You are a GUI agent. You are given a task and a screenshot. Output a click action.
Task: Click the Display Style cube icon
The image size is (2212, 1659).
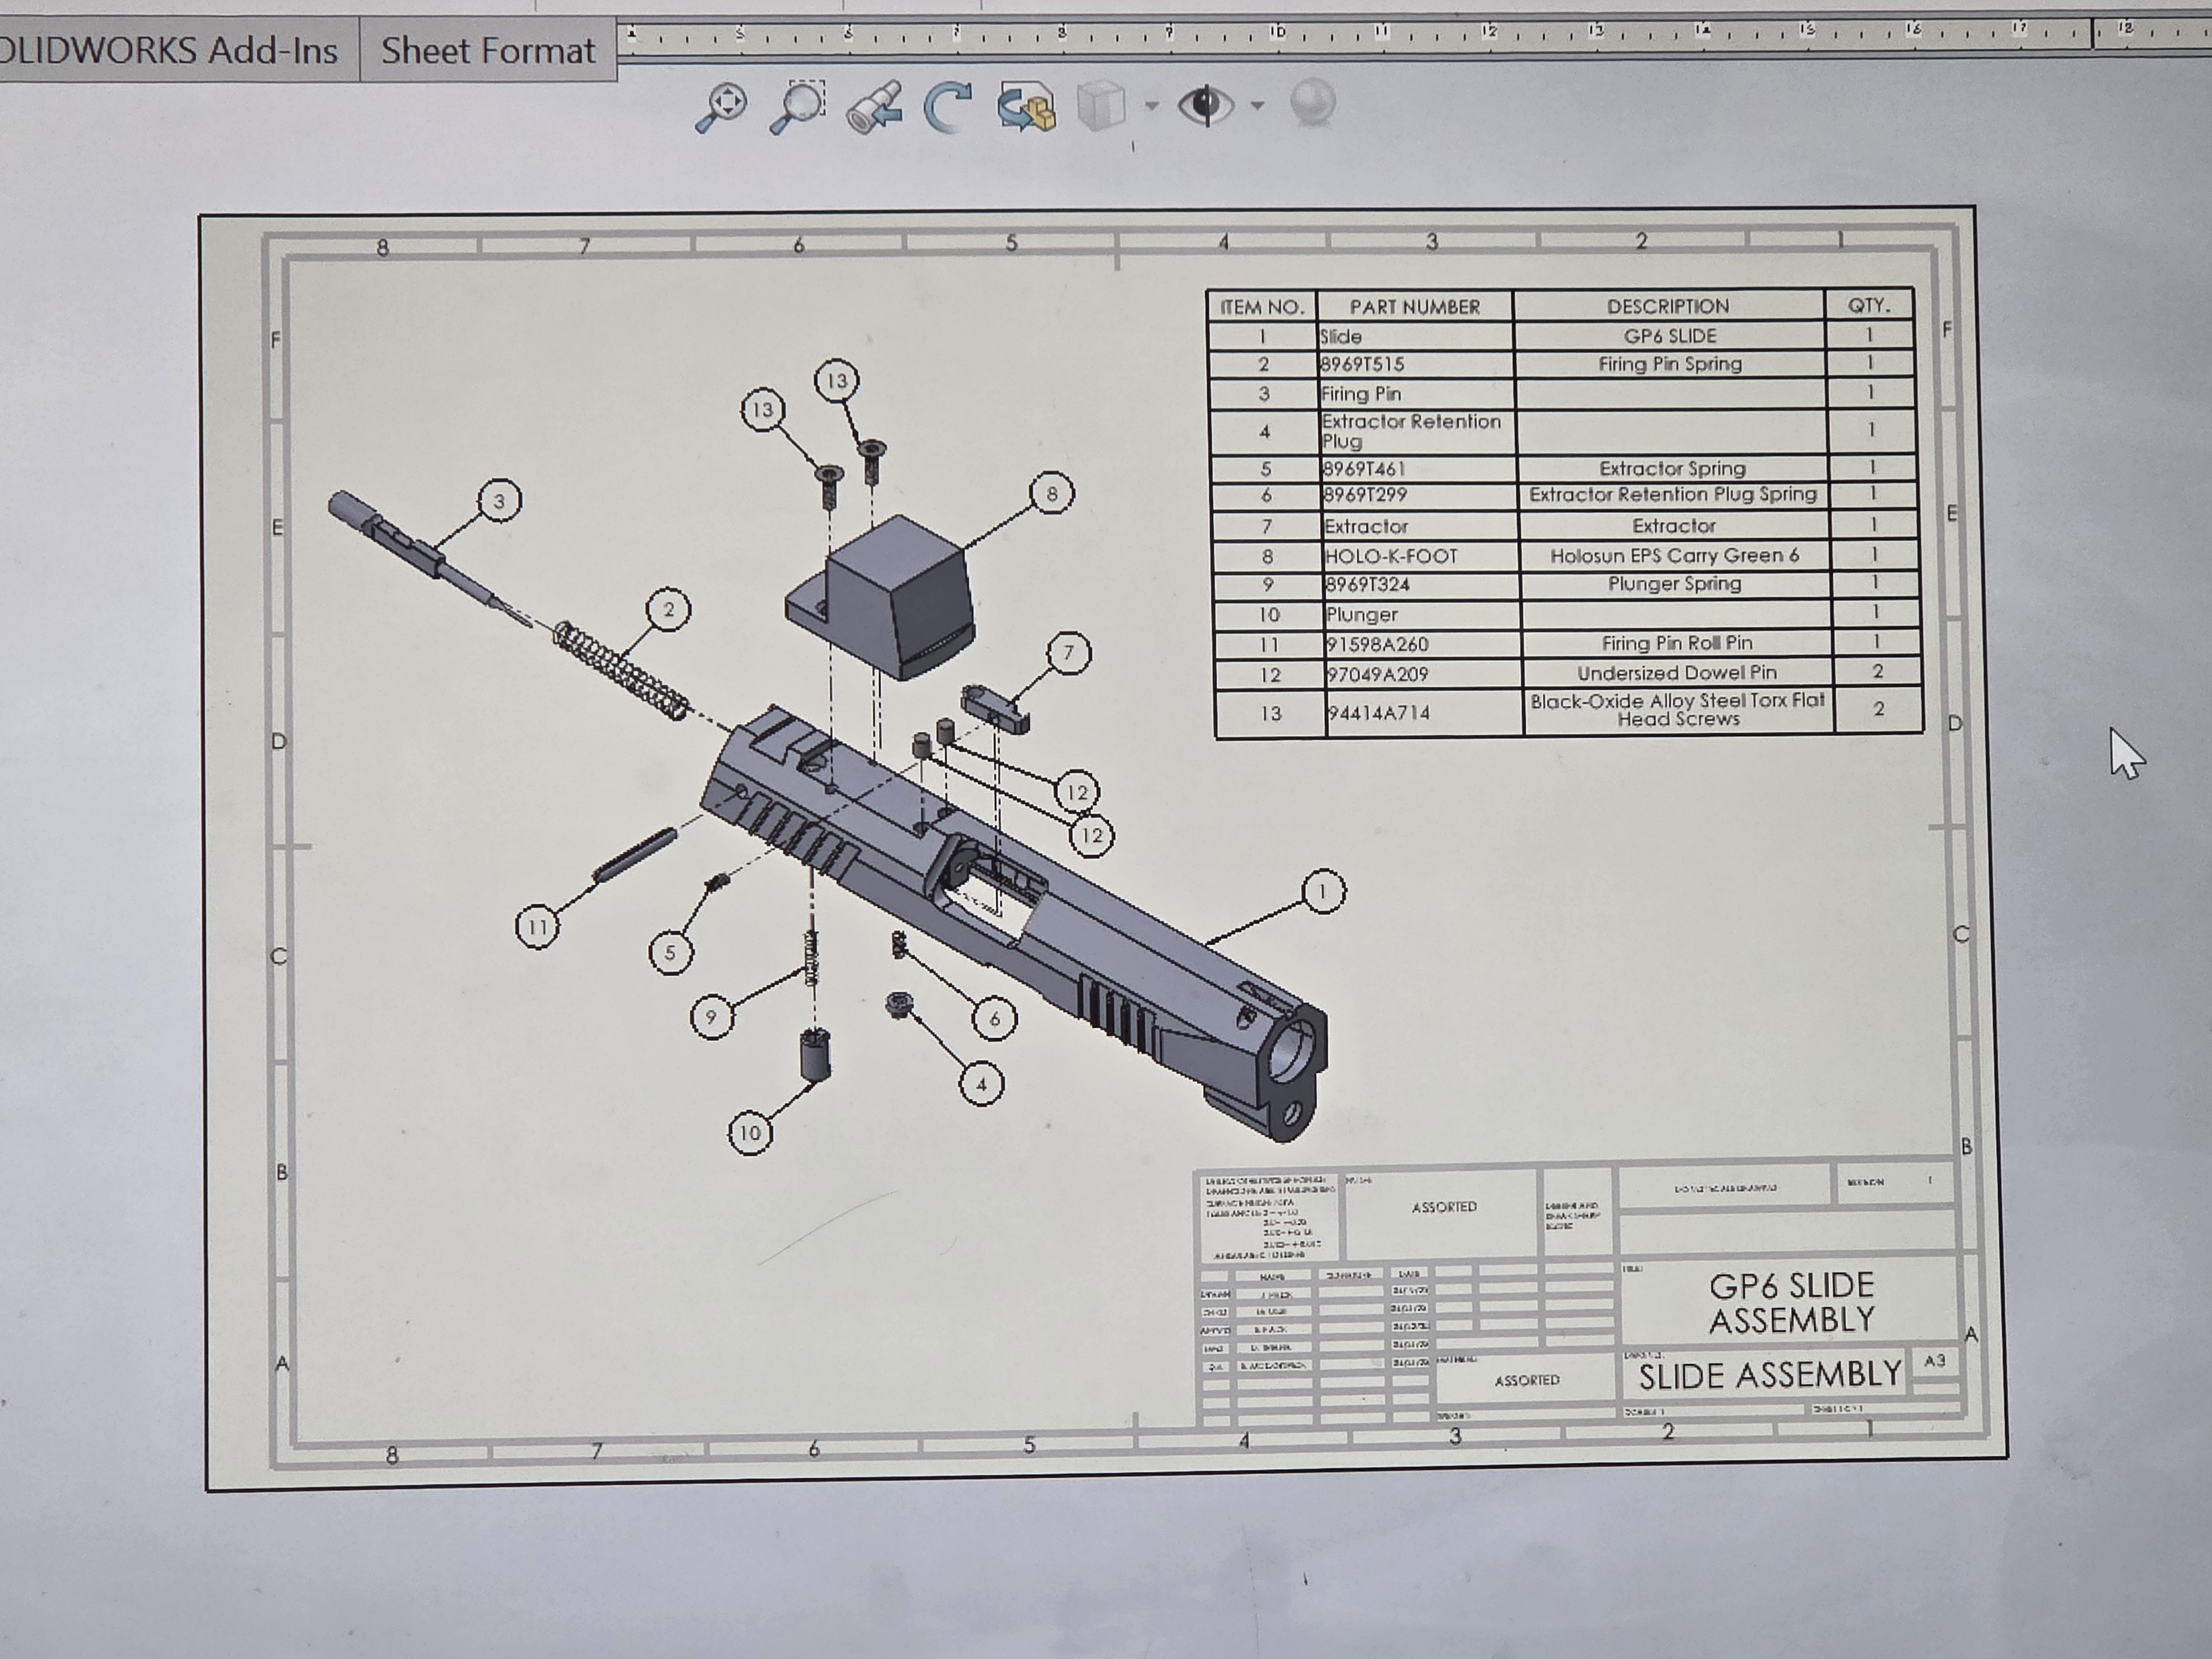point(1102,106)
